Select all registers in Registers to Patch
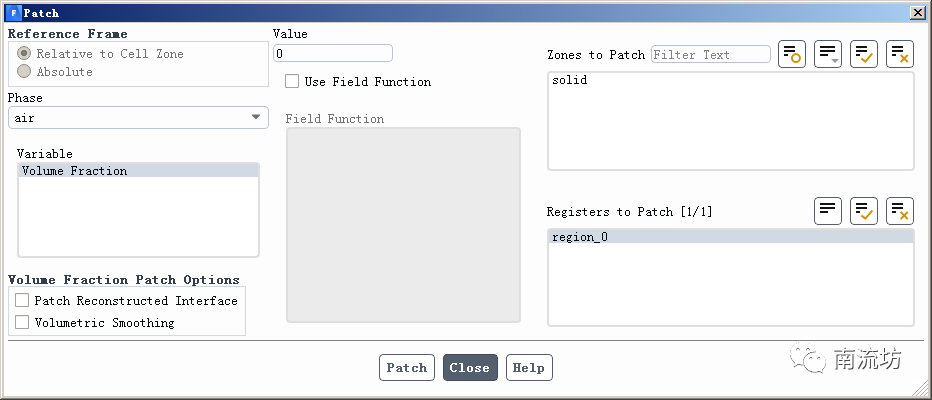This screenshot has width=932, height=400. (864, 211)
